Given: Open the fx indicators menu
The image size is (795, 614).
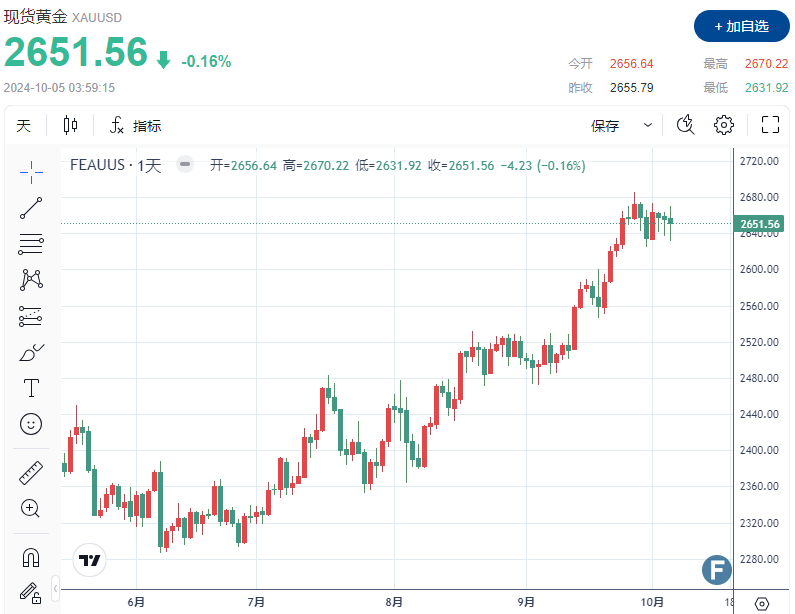Looking at the screenshot, I should (135, 125).
